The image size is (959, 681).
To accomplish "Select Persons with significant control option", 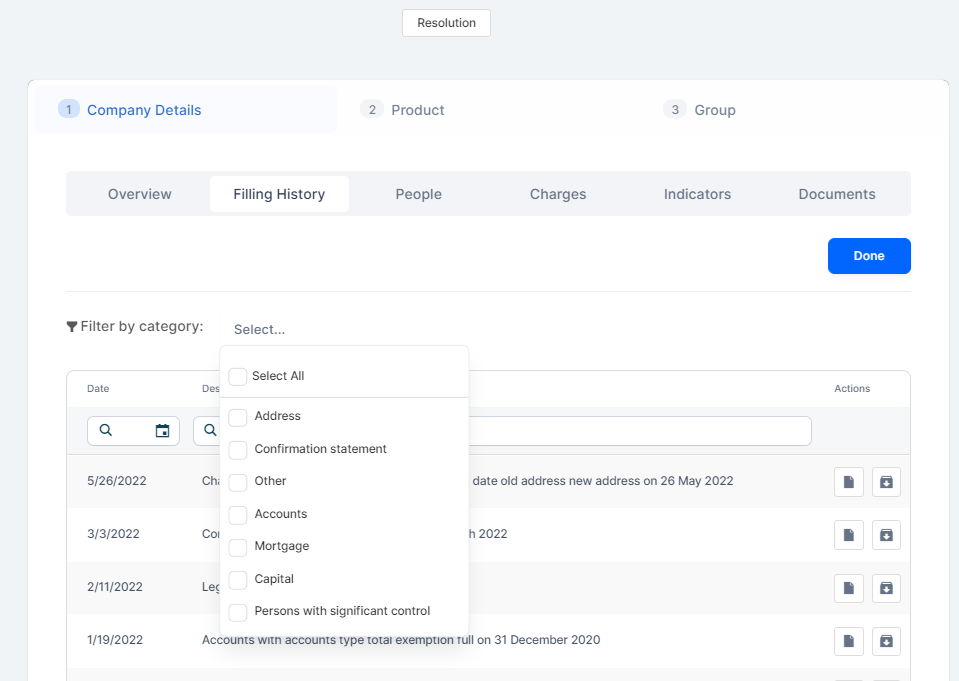I will click(x=238, y=612).
